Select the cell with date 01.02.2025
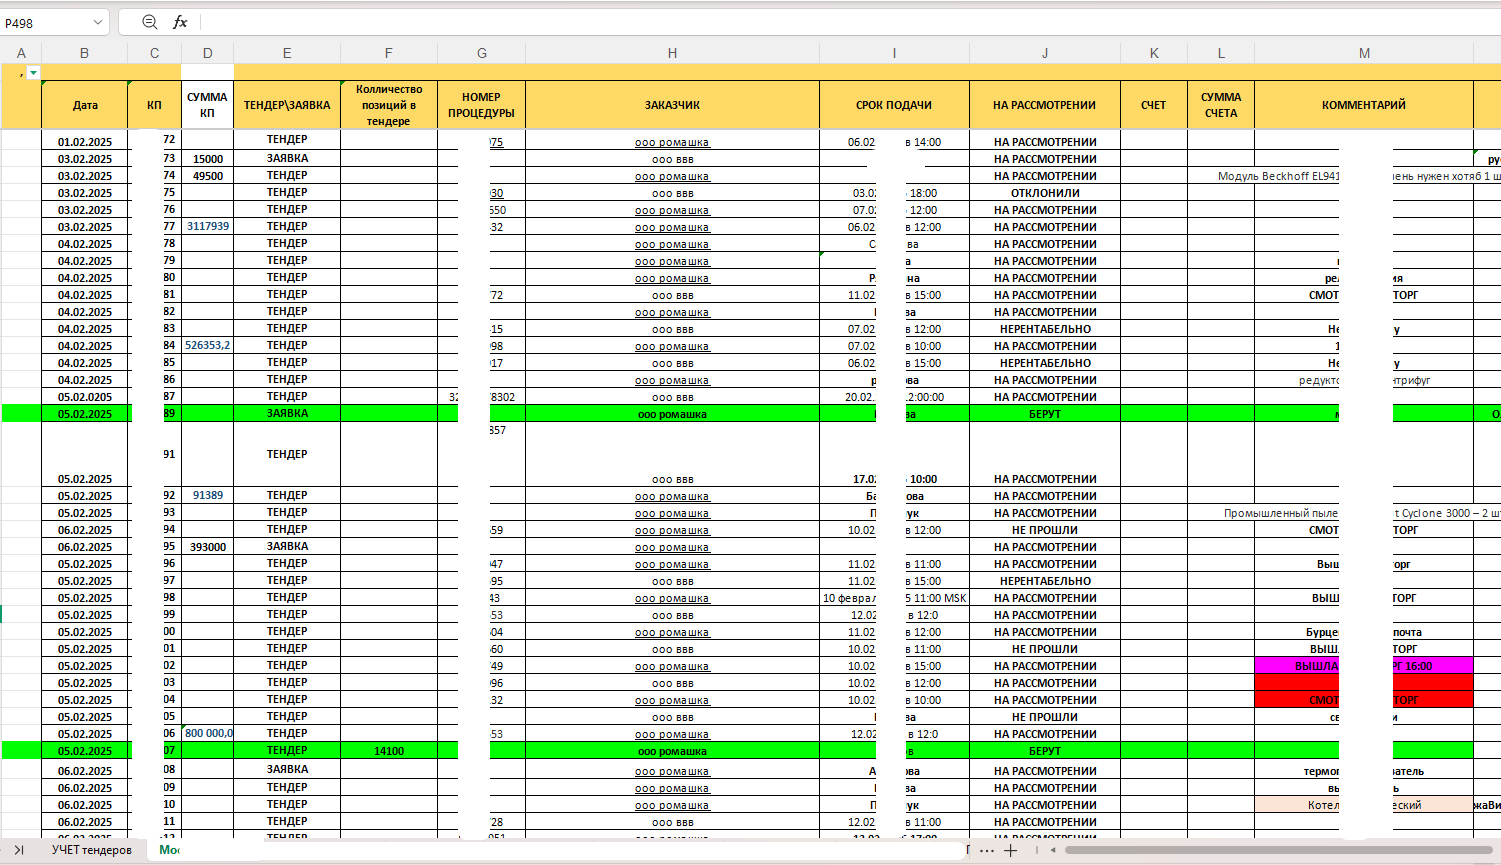 coord(85,142)
